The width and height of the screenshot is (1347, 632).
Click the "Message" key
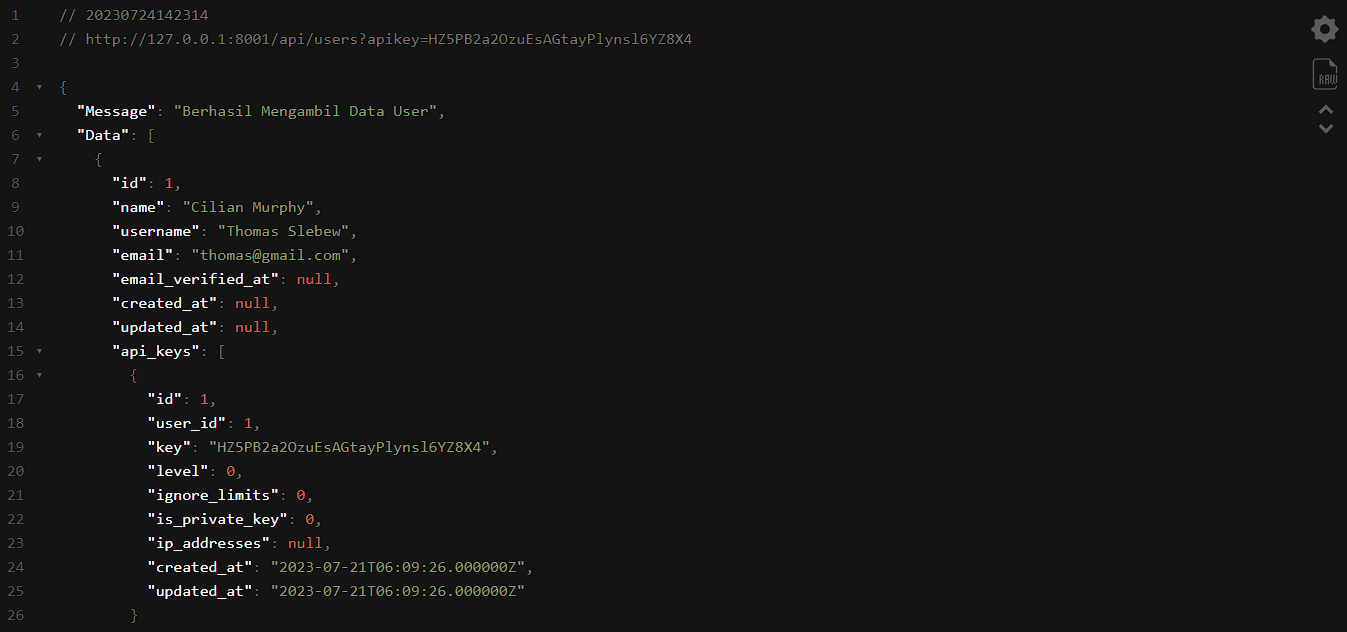116,111
